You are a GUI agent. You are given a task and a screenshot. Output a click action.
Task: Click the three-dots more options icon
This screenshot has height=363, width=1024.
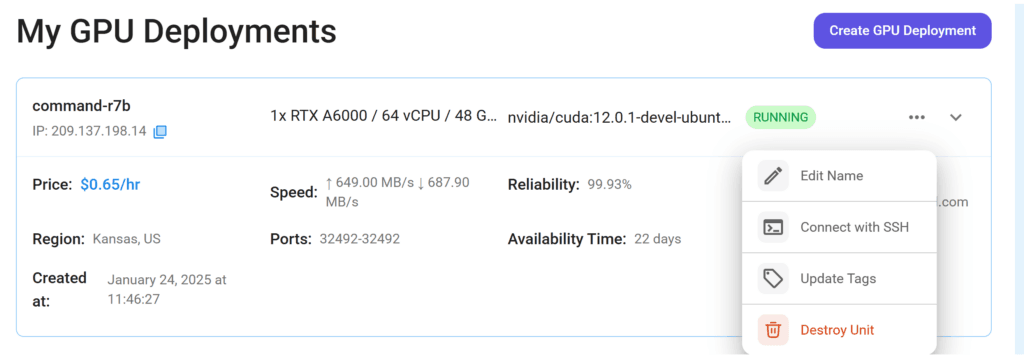pyautogui.click(x=916, y=118)
